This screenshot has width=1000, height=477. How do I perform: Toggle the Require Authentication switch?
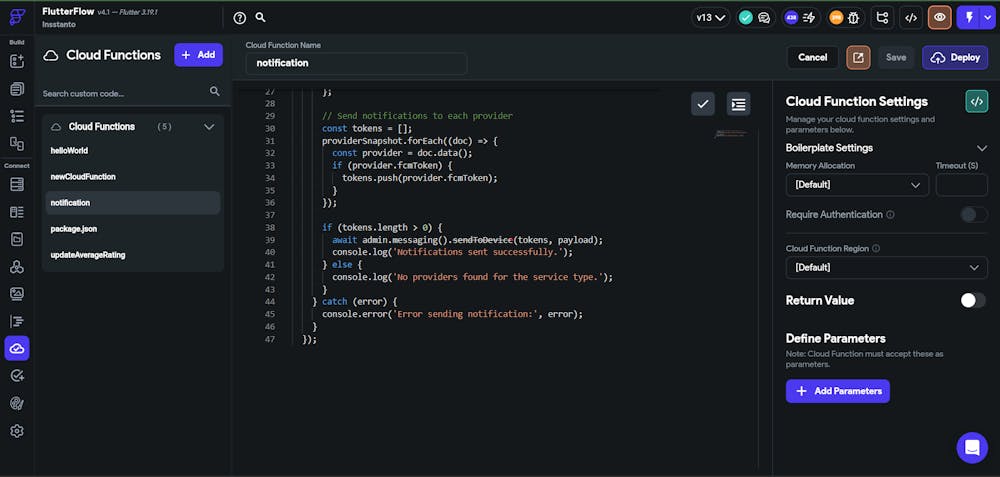pyautogui.click(x=973, y=214)
